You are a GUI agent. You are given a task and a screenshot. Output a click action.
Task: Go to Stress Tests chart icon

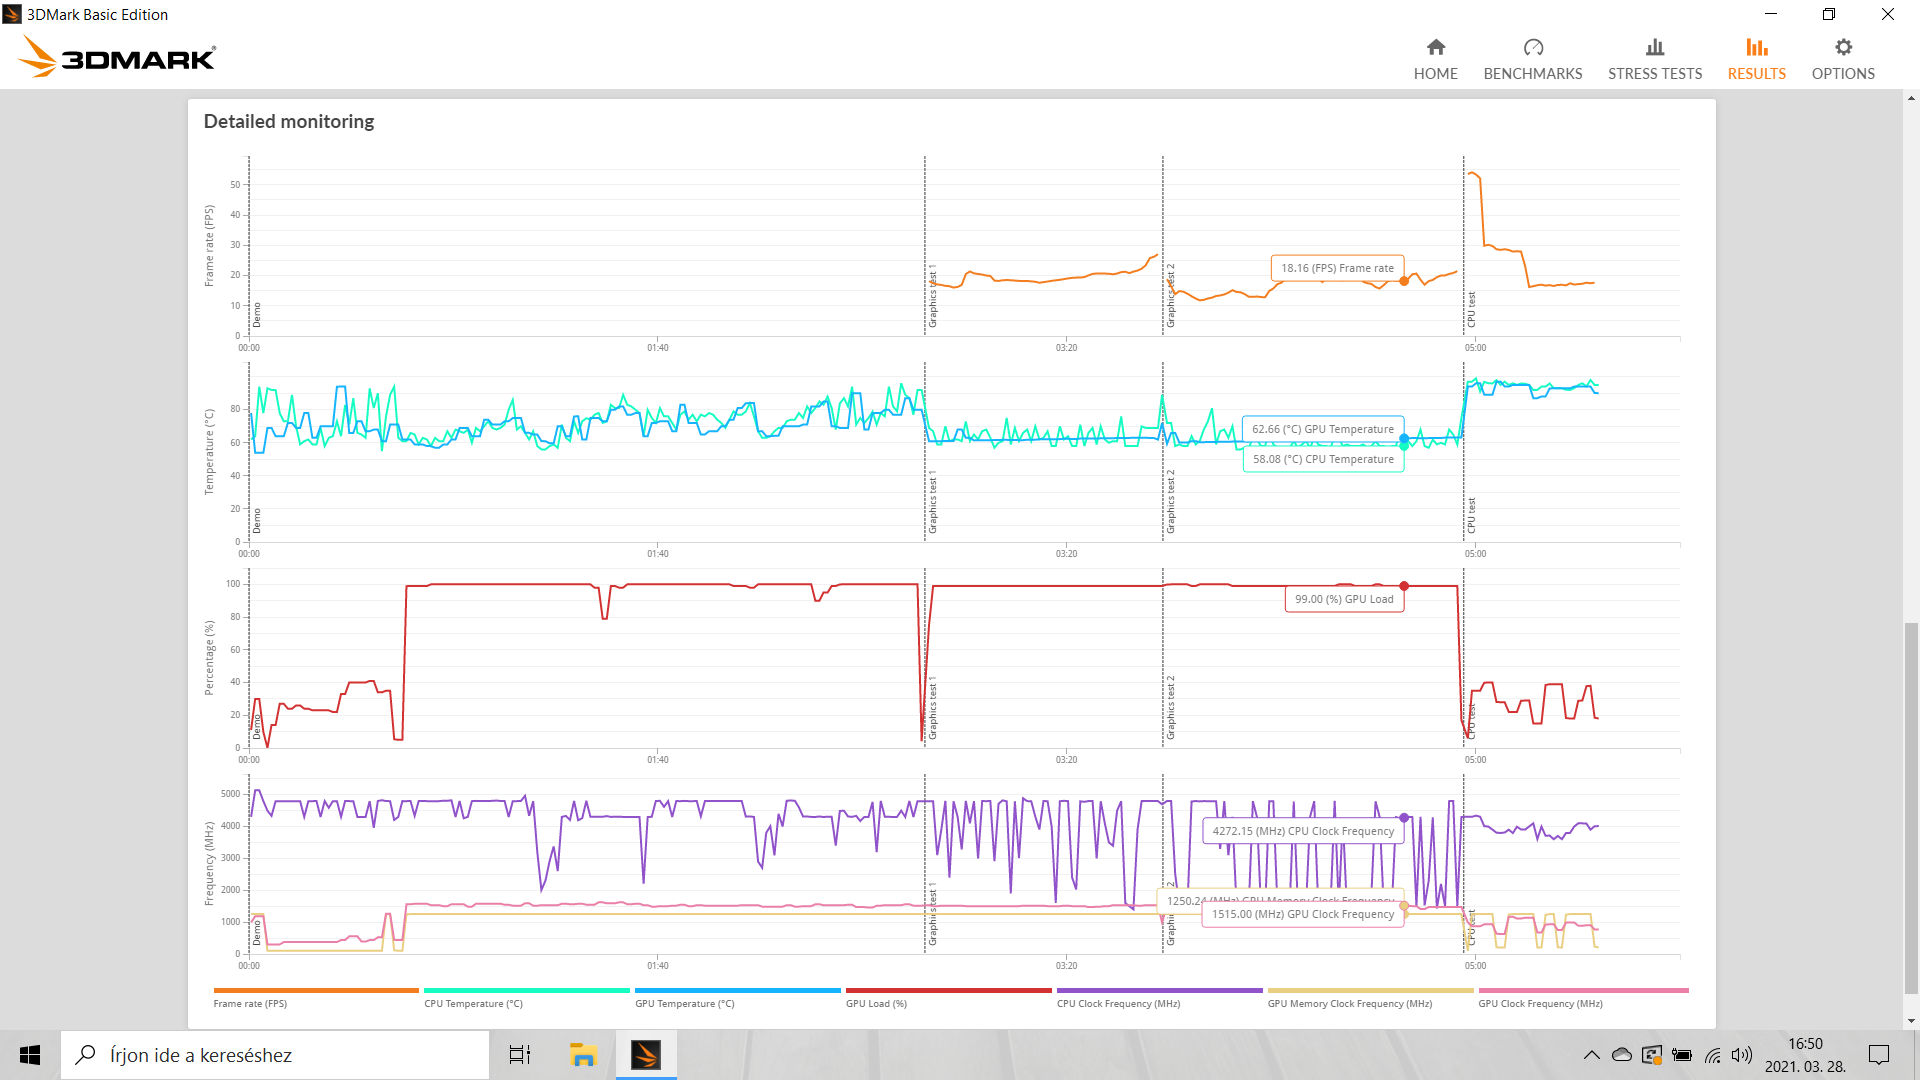click(x=1654, y=47)
